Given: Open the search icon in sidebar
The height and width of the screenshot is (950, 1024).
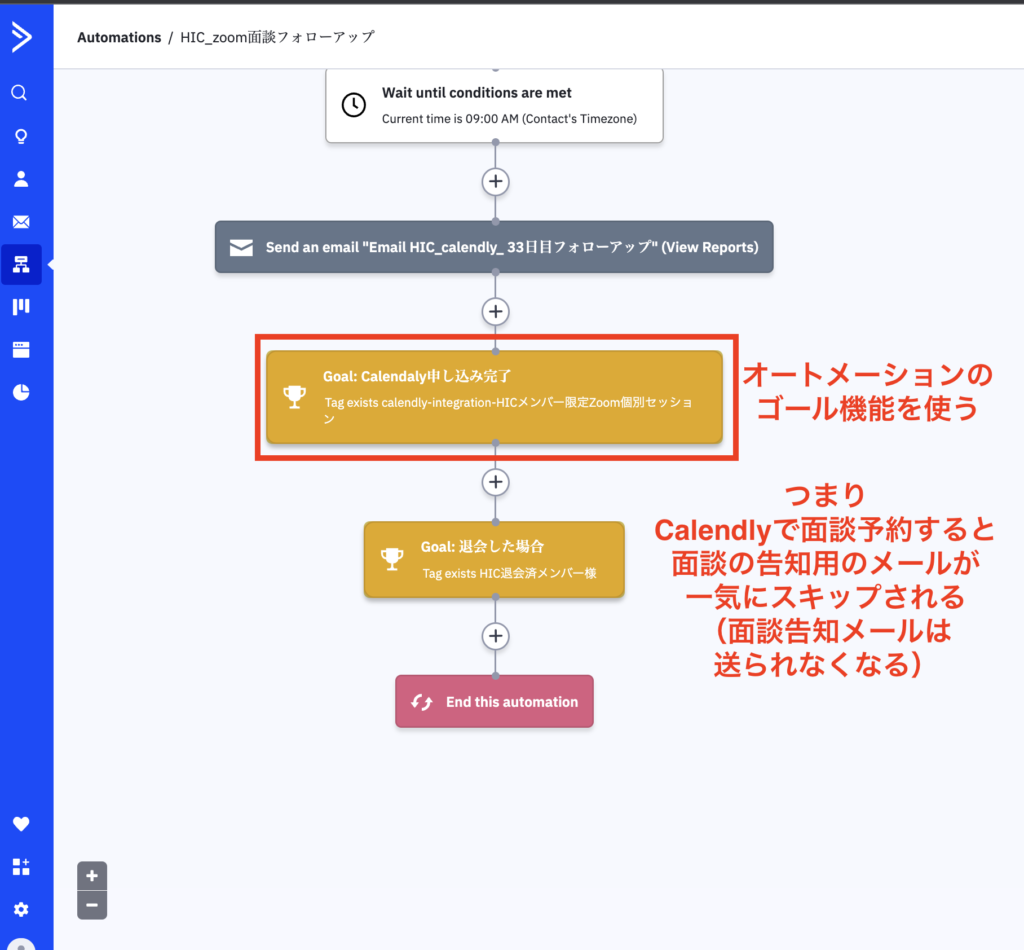Looking at the screenshot, I should click(20, 93).
